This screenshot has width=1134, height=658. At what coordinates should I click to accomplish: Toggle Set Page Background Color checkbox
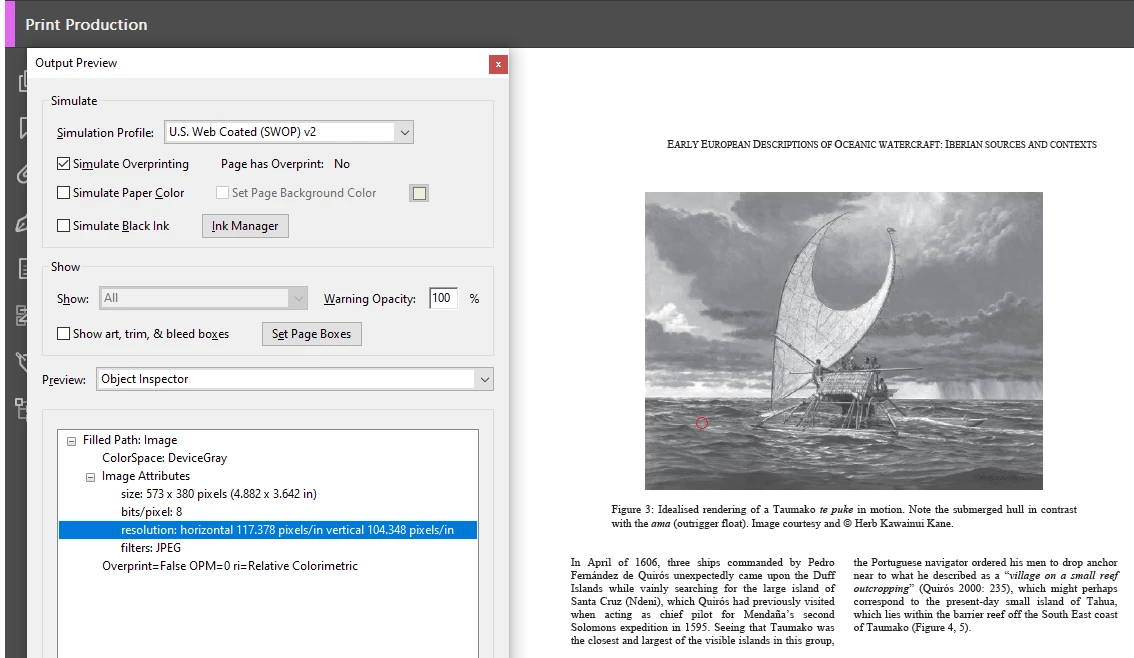[223, 193]
